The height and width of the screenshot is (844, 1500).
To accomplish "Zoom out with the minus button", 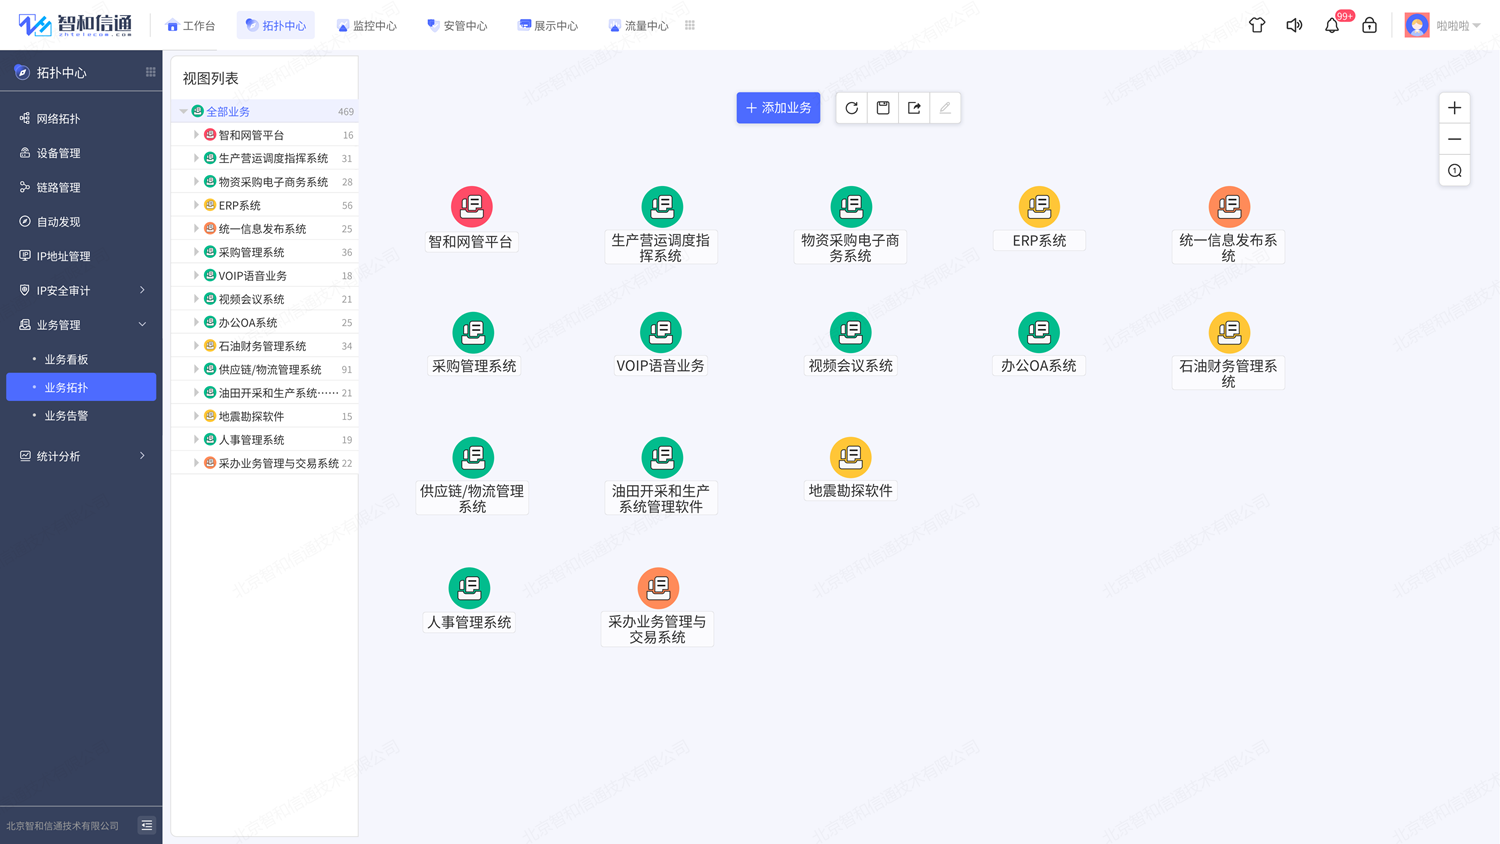I will pyautogui.click(x=1454, y=139).
